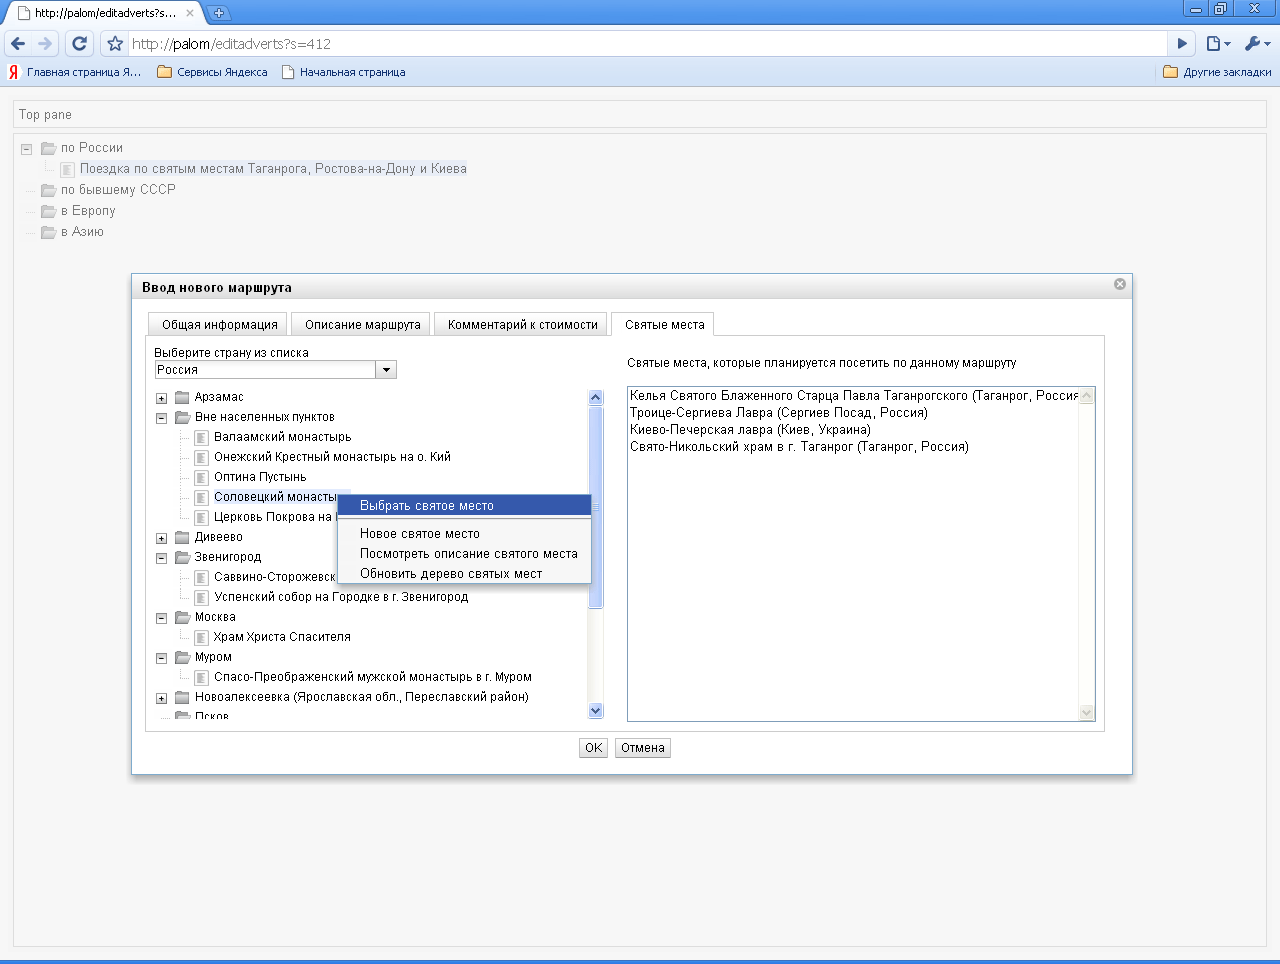1280x964 pixels.
Task: Close the new route dialog
Action: [x=1120, y=284]
